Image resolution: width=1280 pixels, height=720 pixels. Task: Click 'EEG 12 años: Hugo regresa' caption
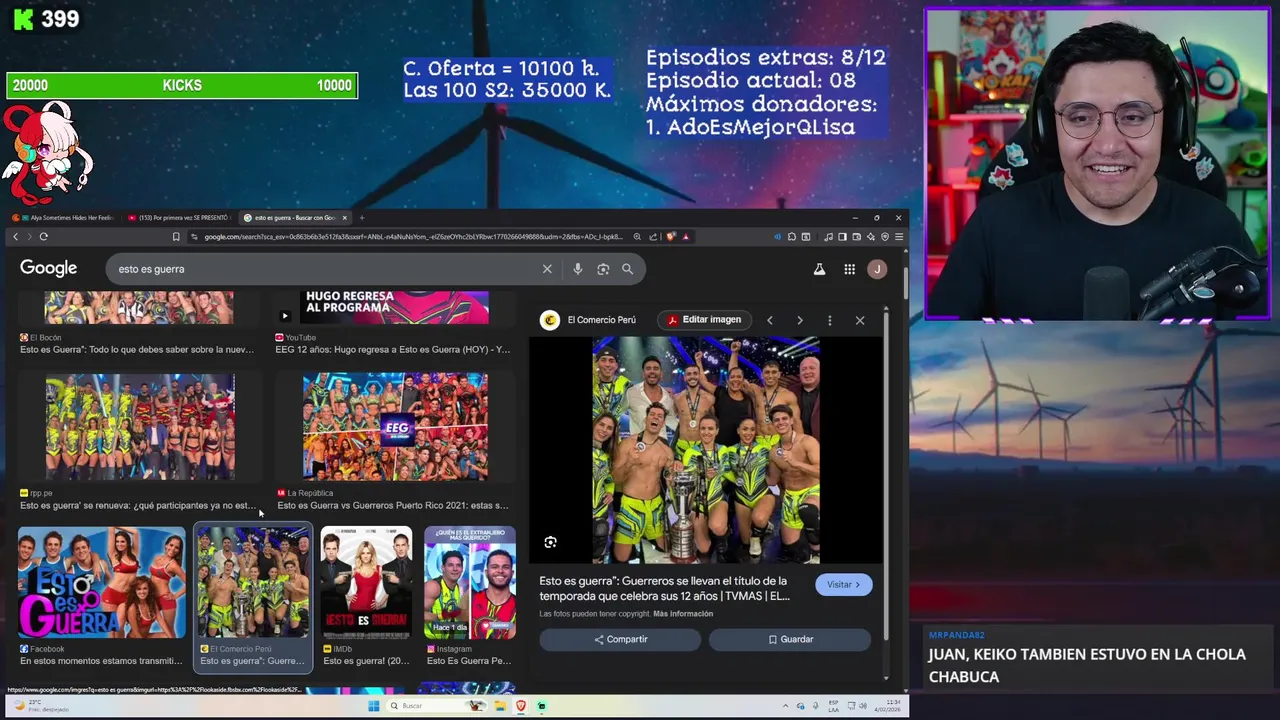coord(393,350)
